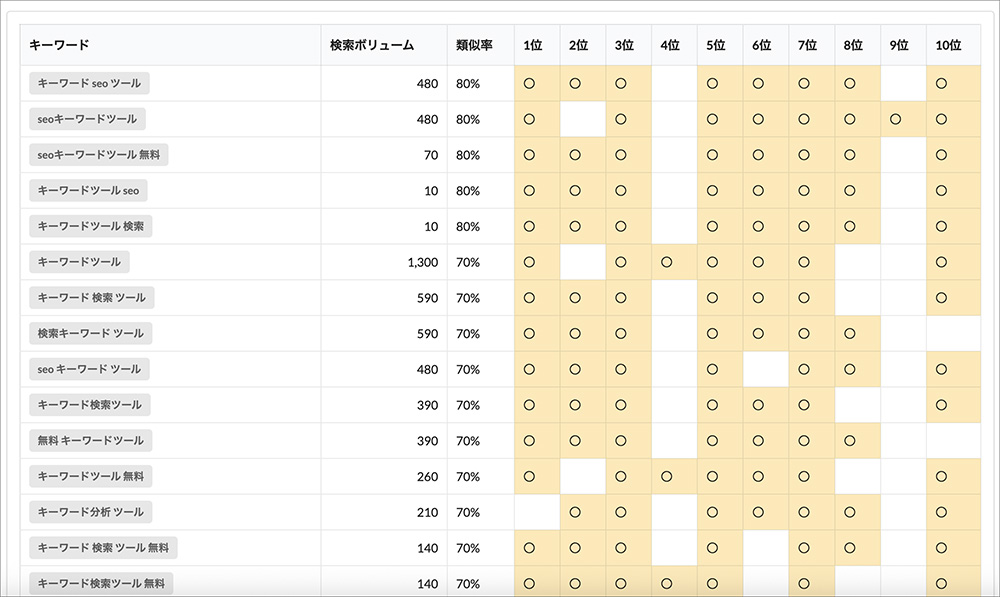Click the 'キーワード分析 ツール' keyword tag
Viewport: 1000px width, 597px height.
[x=90, y=512]
